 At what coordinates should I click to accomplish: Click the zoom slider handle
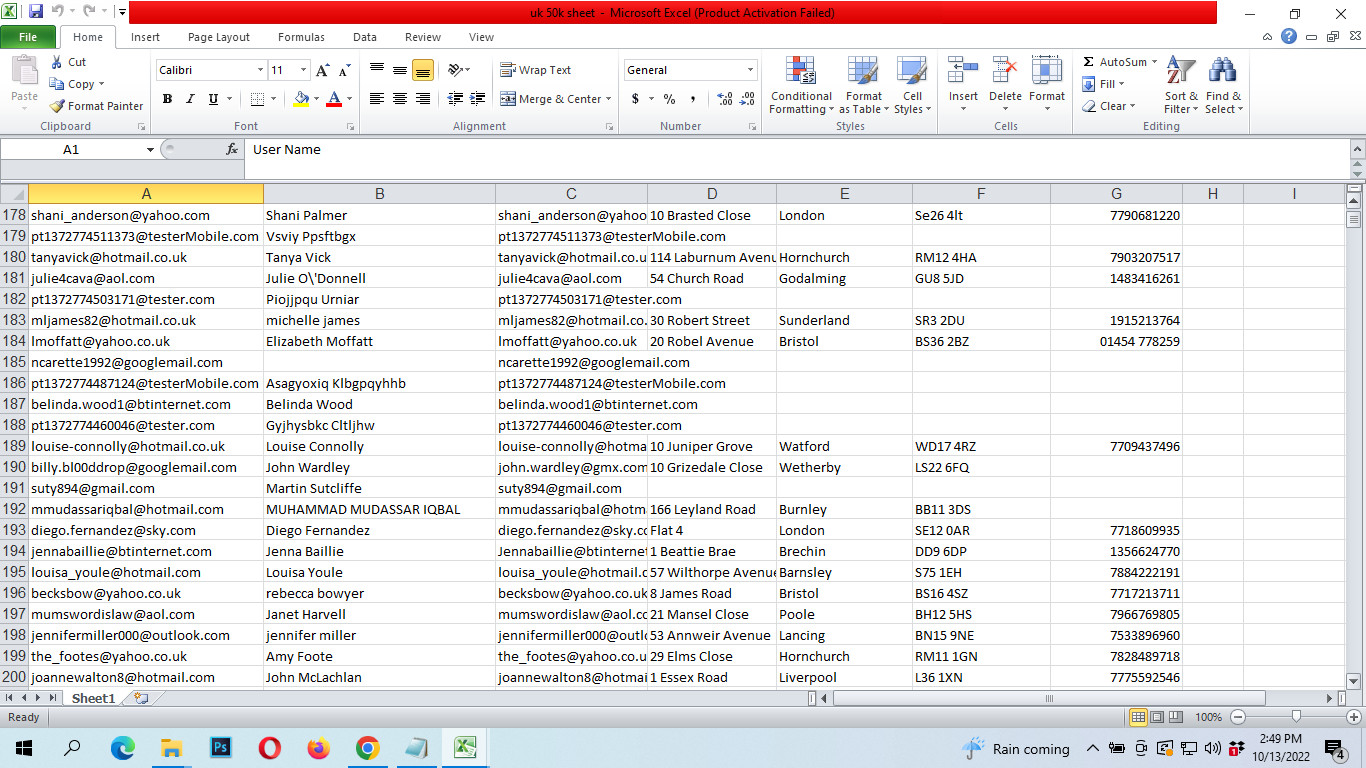[1296, 717]
